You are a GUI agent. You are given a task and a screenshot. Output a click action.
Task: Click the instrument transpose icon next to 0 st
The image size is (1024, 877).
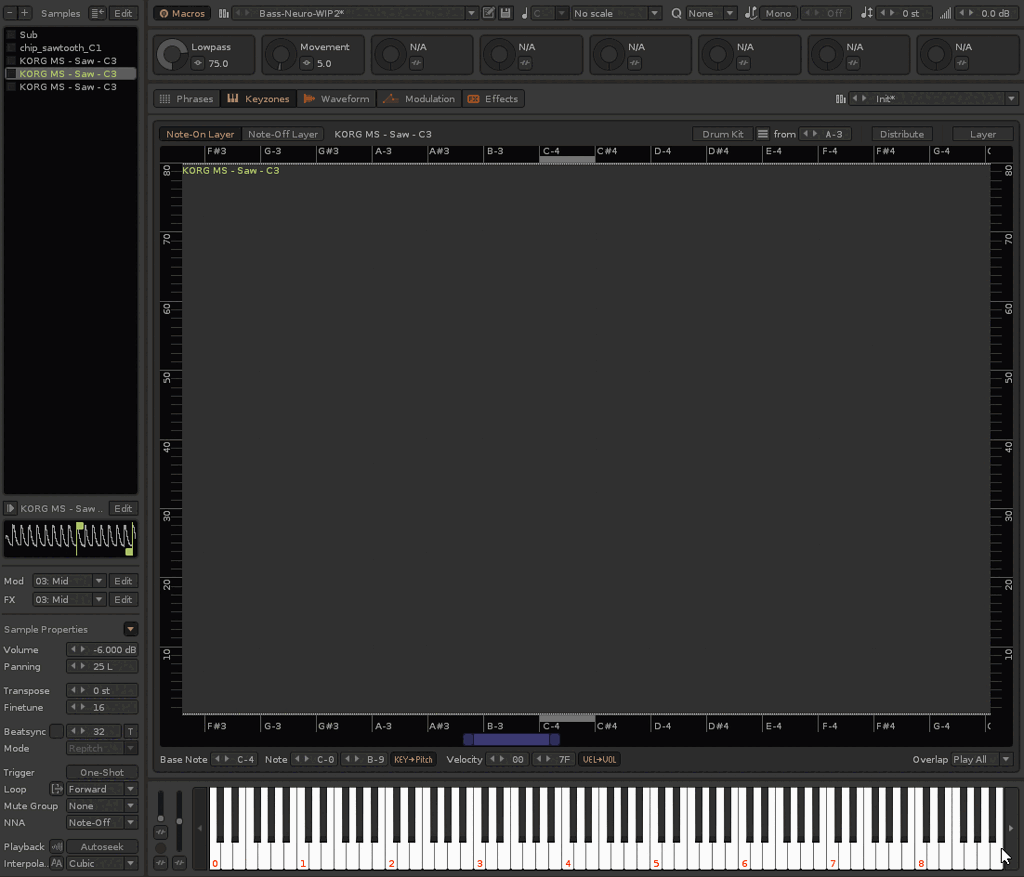[x=867, y=13]
